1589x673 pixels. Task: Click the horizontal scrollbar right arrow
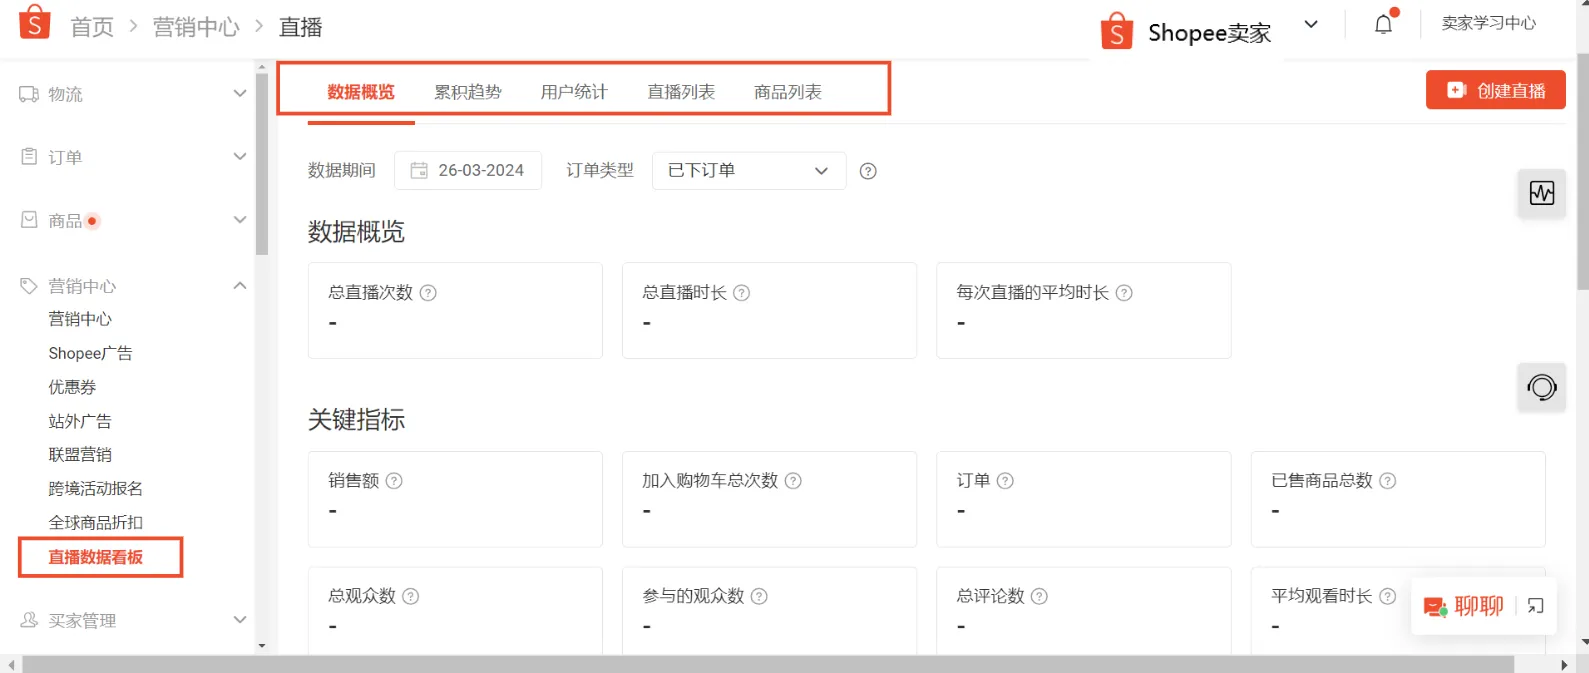coord(1564,665)
